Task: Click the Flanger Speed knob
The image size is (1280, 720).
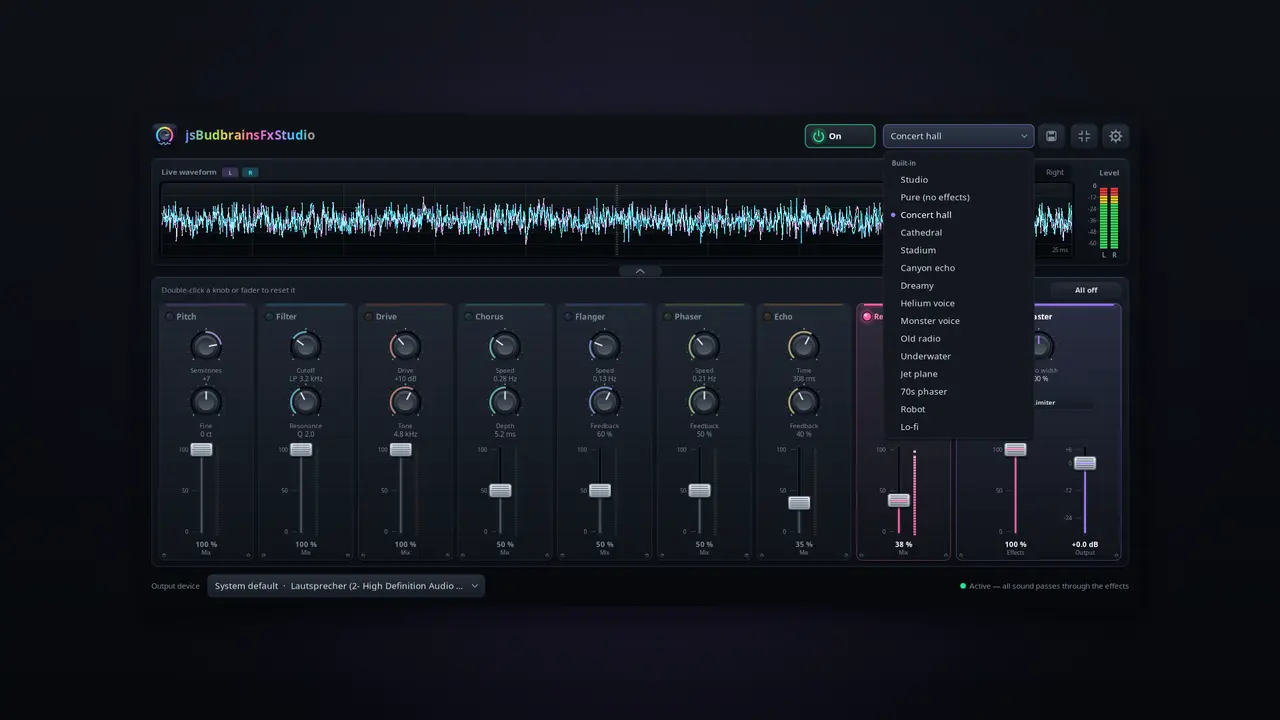Action: 604,346
